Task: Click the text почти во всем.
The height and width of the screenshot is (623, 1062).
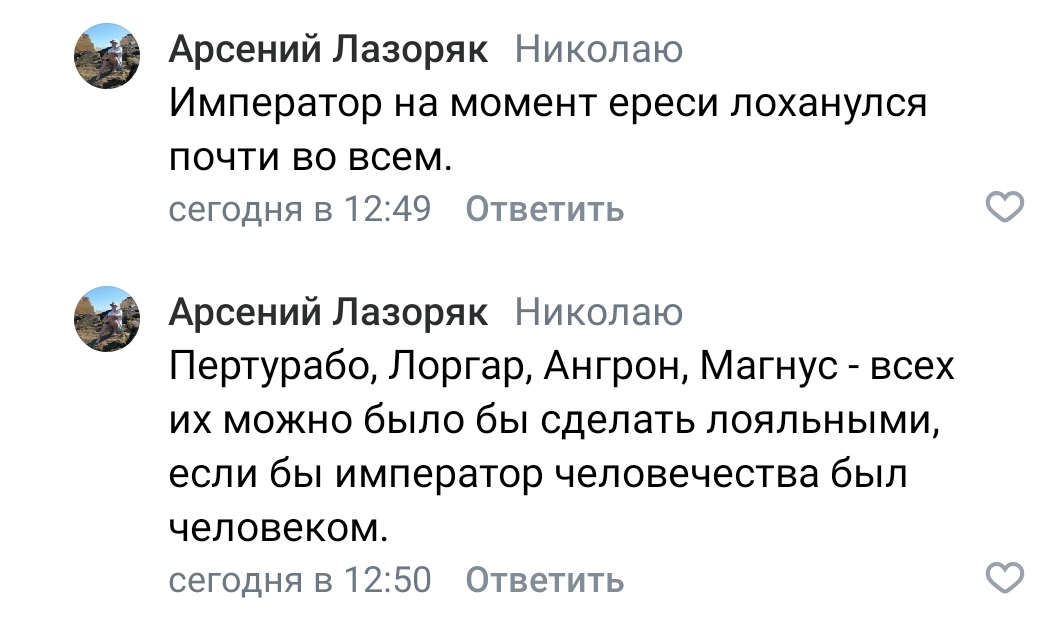Action: tap(310, 158)
